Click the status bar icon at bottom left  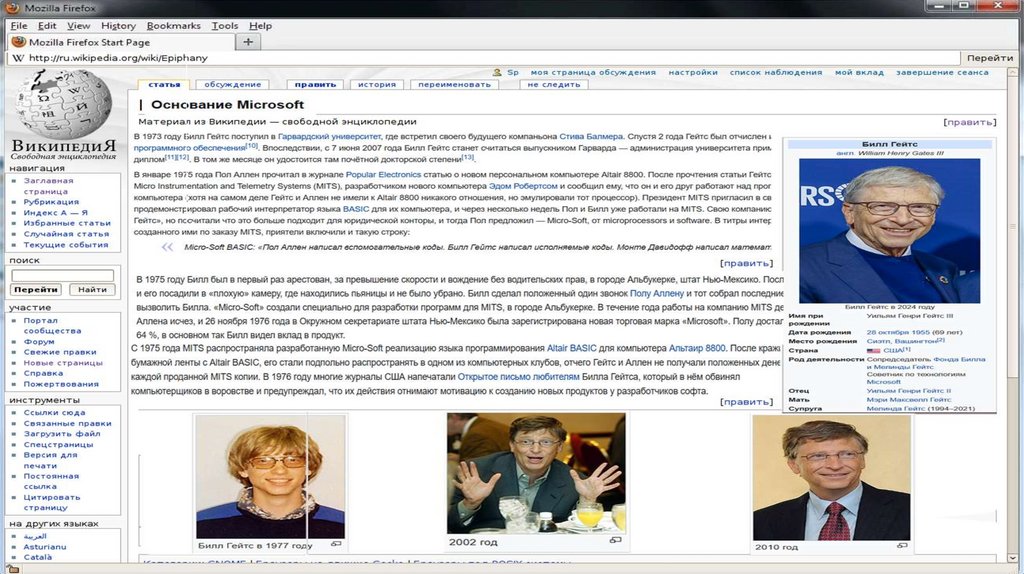(12, 569)
